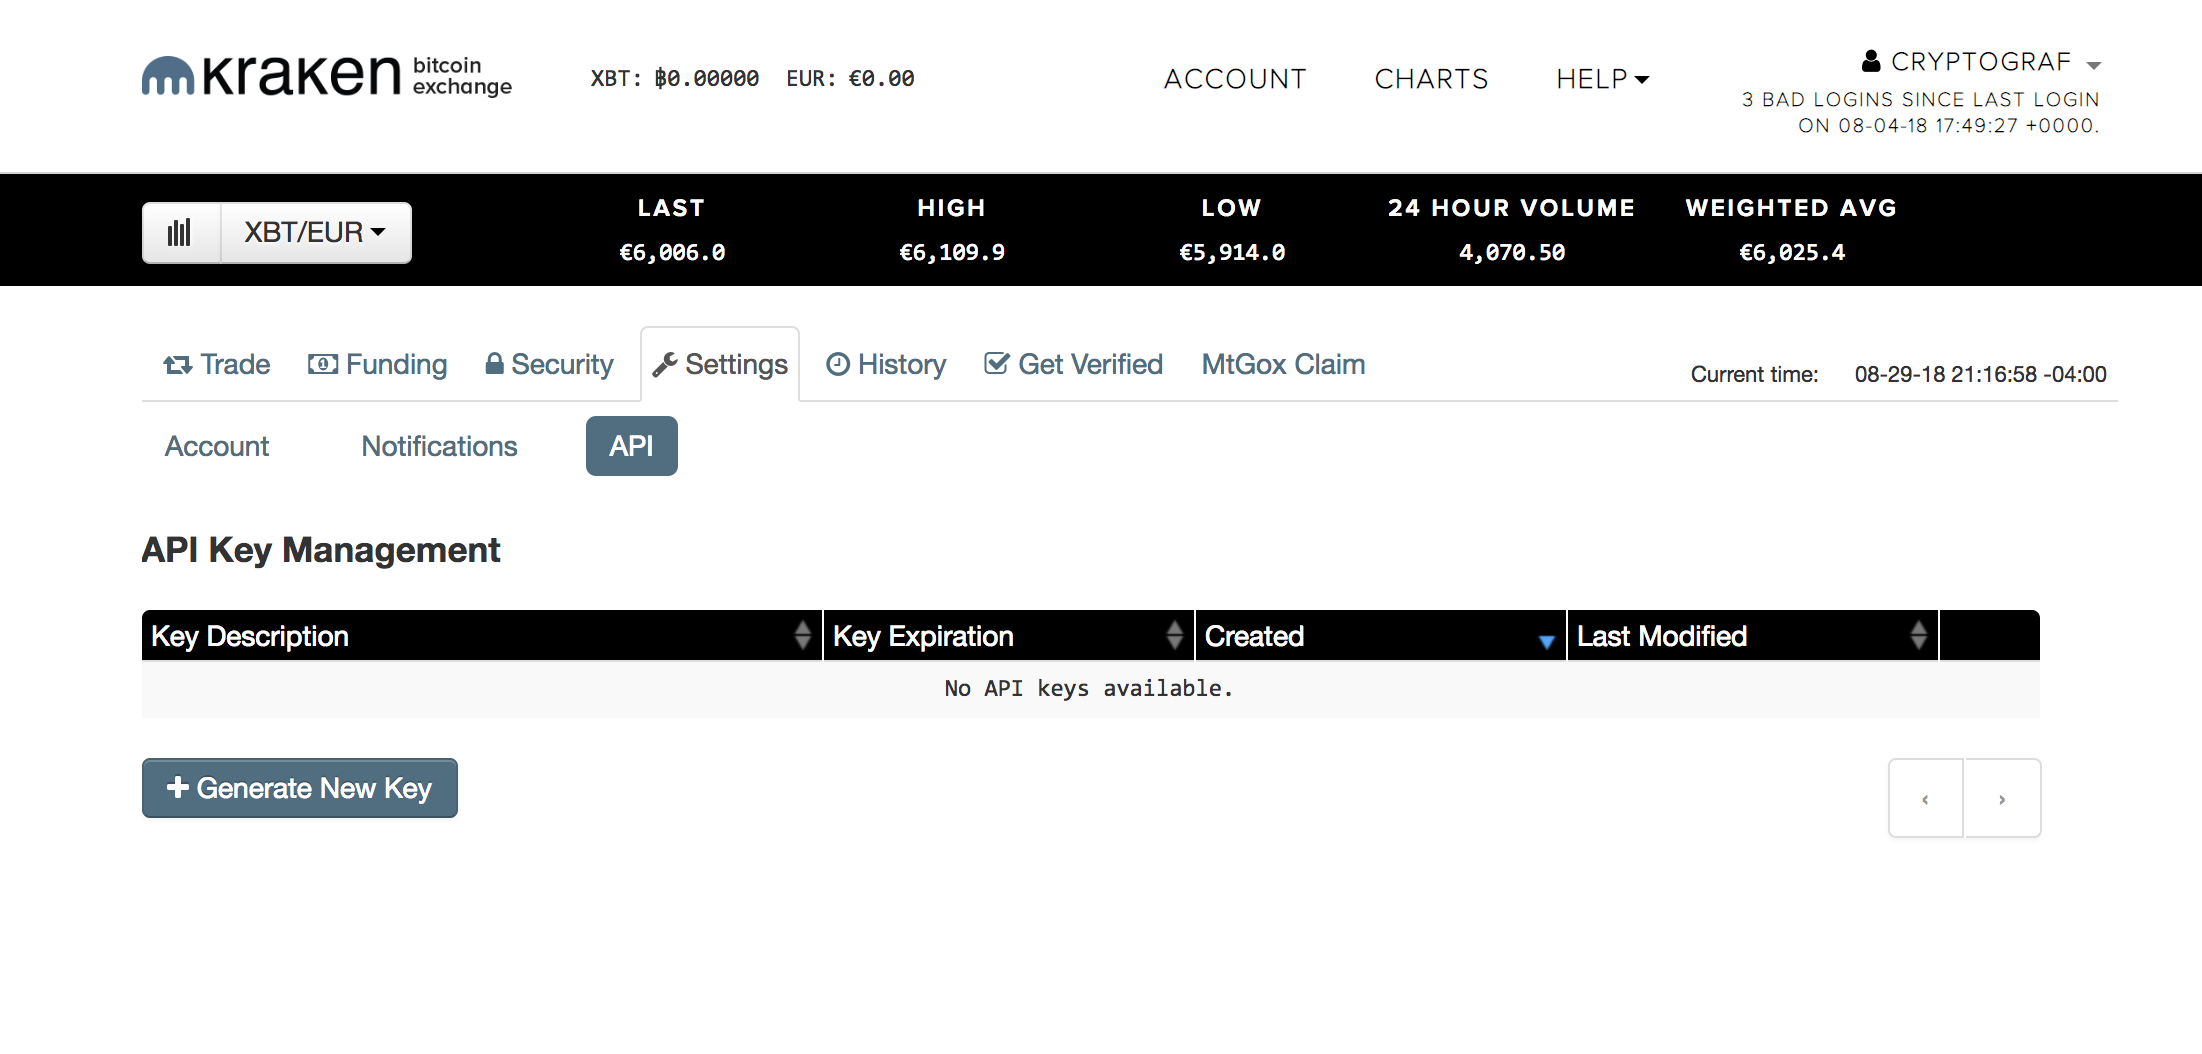Sort table by Last Modified column
Viewport: 2202px width, 1054px height.
click(x=1753, y=636)
